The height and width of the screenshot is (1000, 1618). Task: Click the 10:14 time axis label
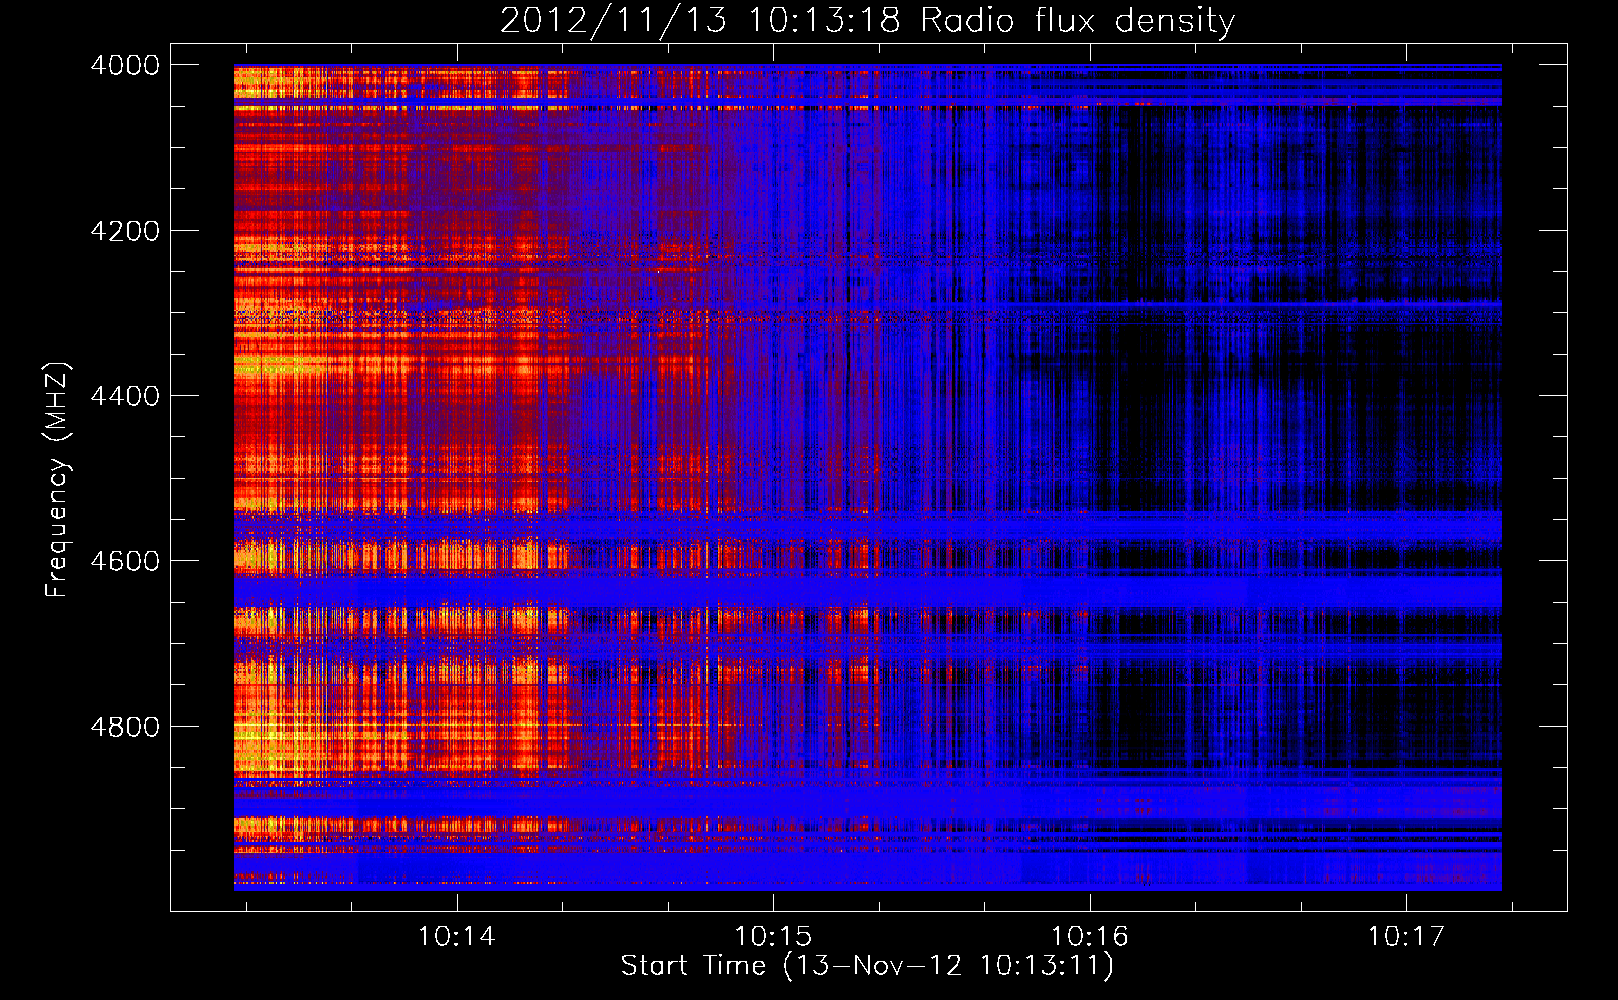[x=457, y=937]
